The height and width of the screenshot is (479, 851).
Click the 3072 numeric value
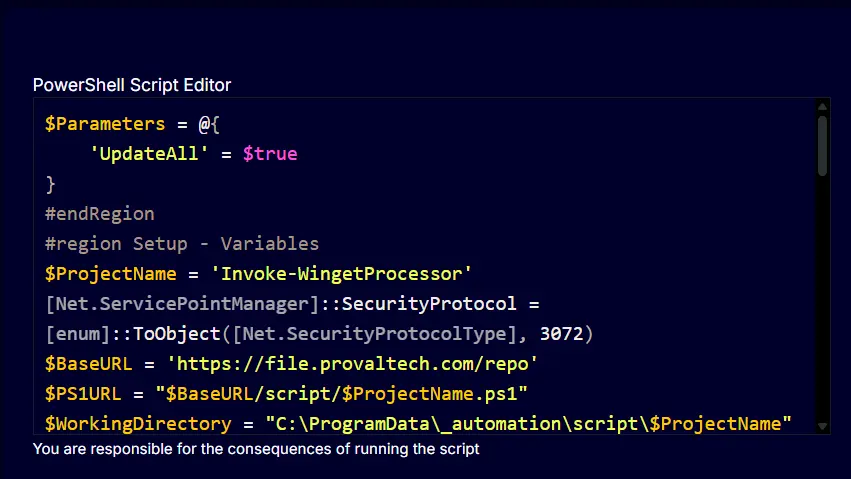(561, 334)
